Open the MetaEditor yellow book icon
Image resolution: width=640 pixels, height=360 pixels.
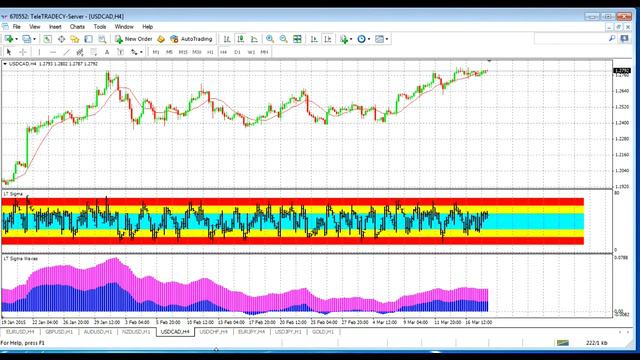tap(161, 39)
